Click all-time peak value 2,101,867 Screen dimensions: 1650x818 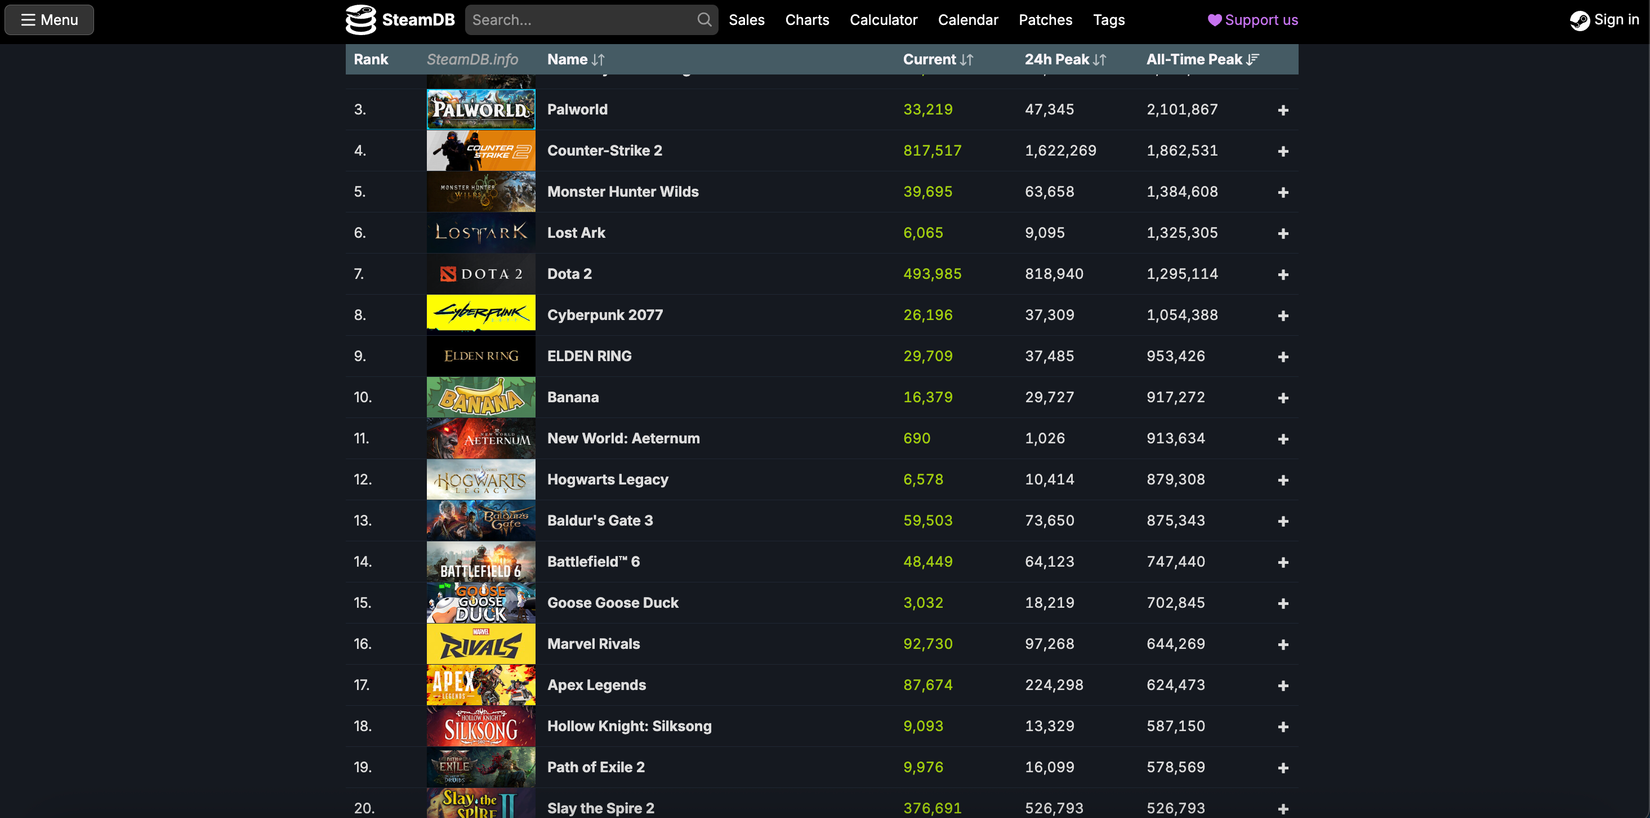click(x=1182, y=109)
